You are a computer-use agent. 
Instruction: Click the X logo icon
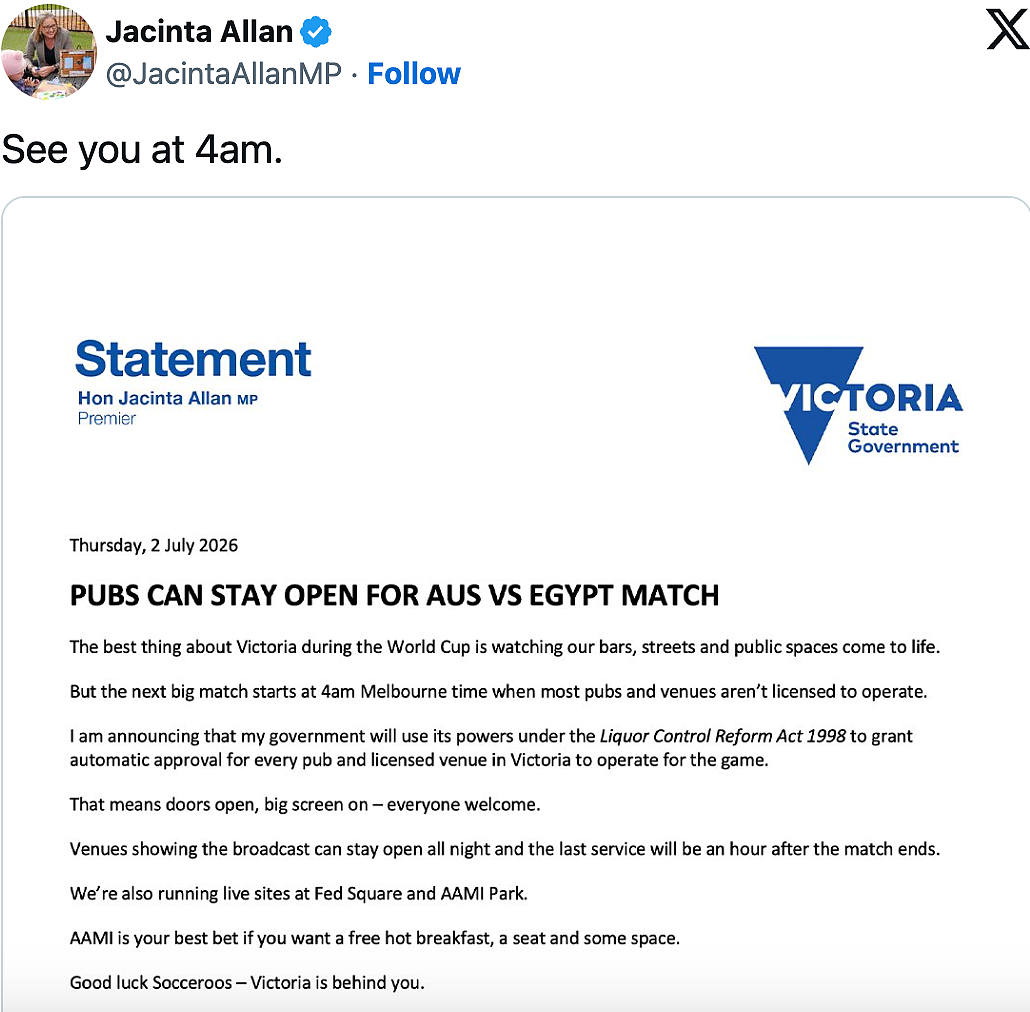click(x=1008, y=29)
